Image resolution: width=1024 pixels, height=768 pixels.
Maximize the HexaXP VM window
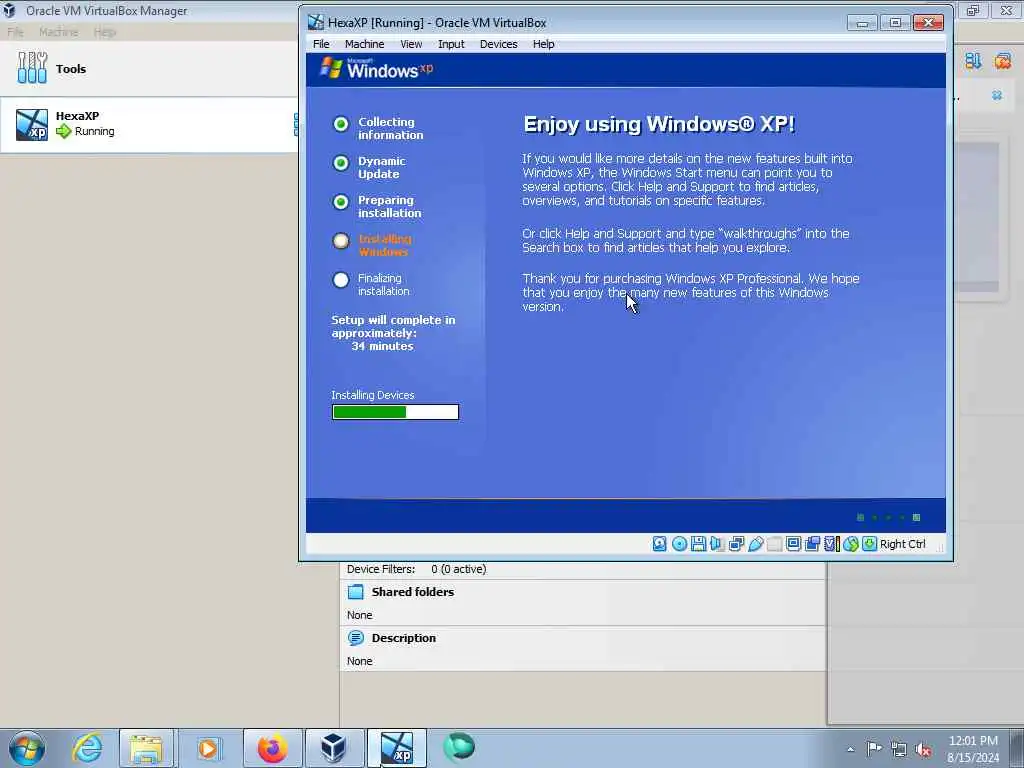(895, 23)
